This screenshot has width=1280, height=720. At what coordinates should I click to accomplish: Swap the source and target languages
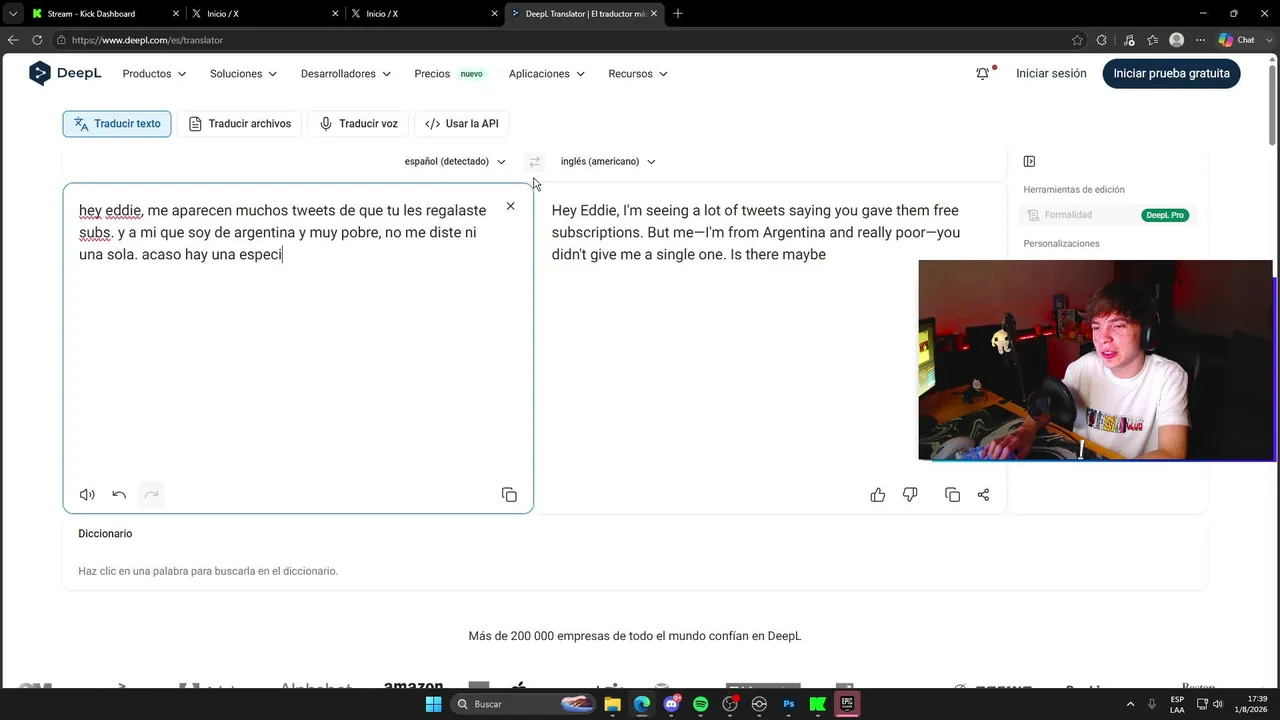tap(534, 162)
